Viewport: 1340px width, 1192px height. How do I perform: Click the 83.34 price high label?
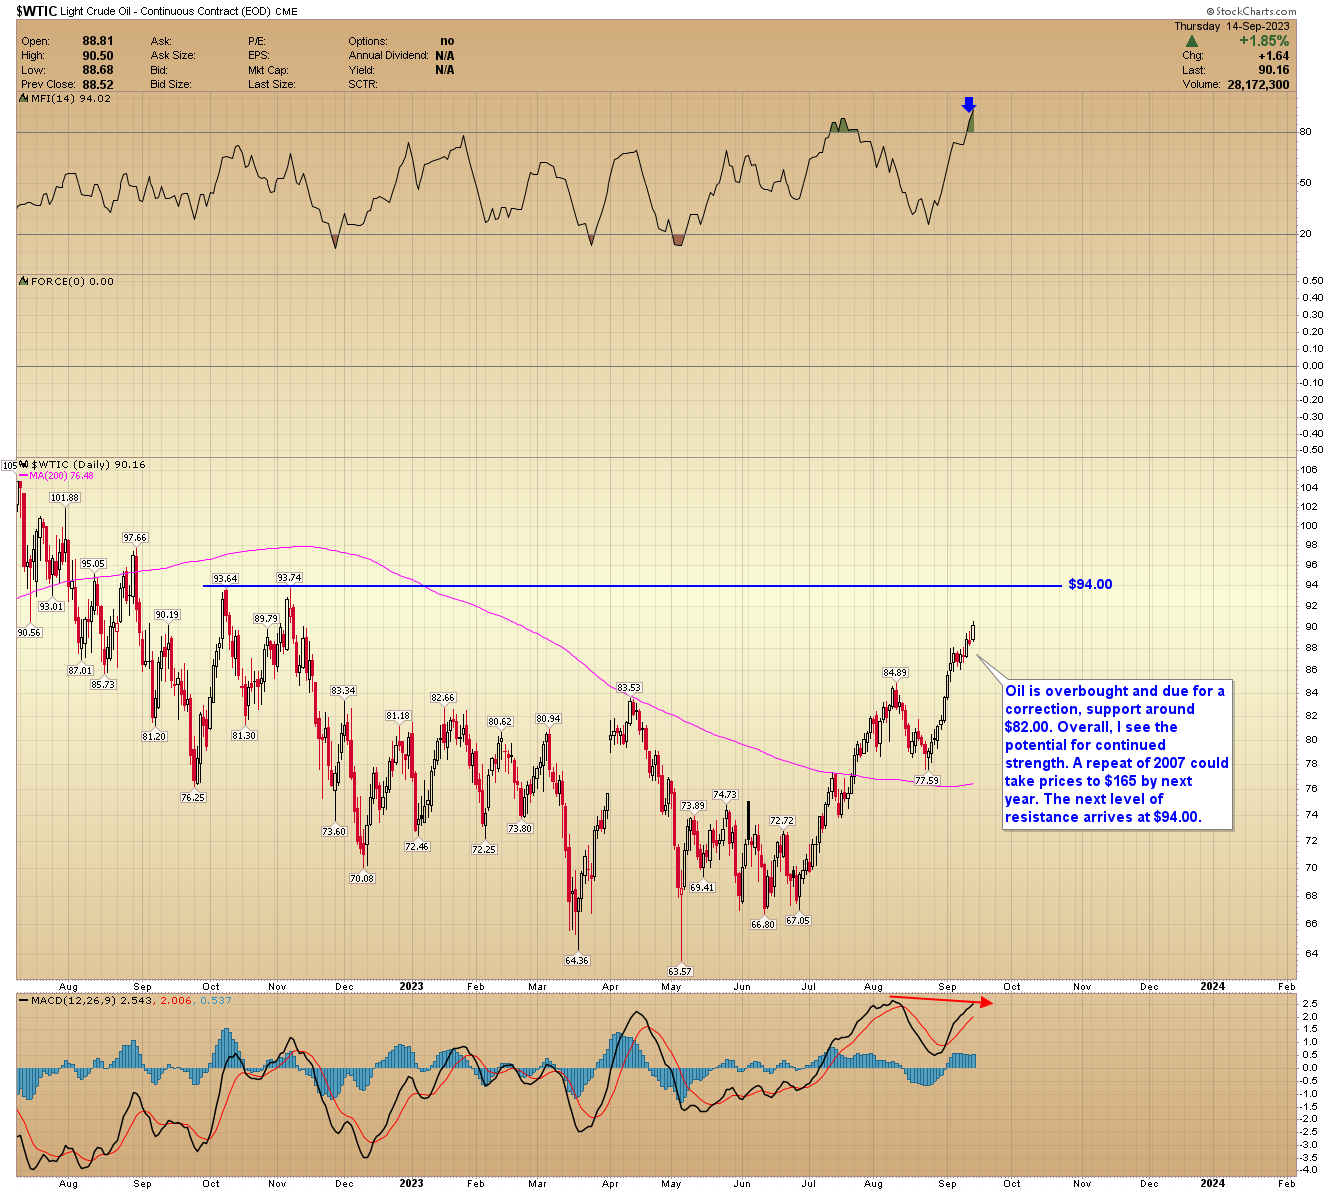click(x=343, y=691)
